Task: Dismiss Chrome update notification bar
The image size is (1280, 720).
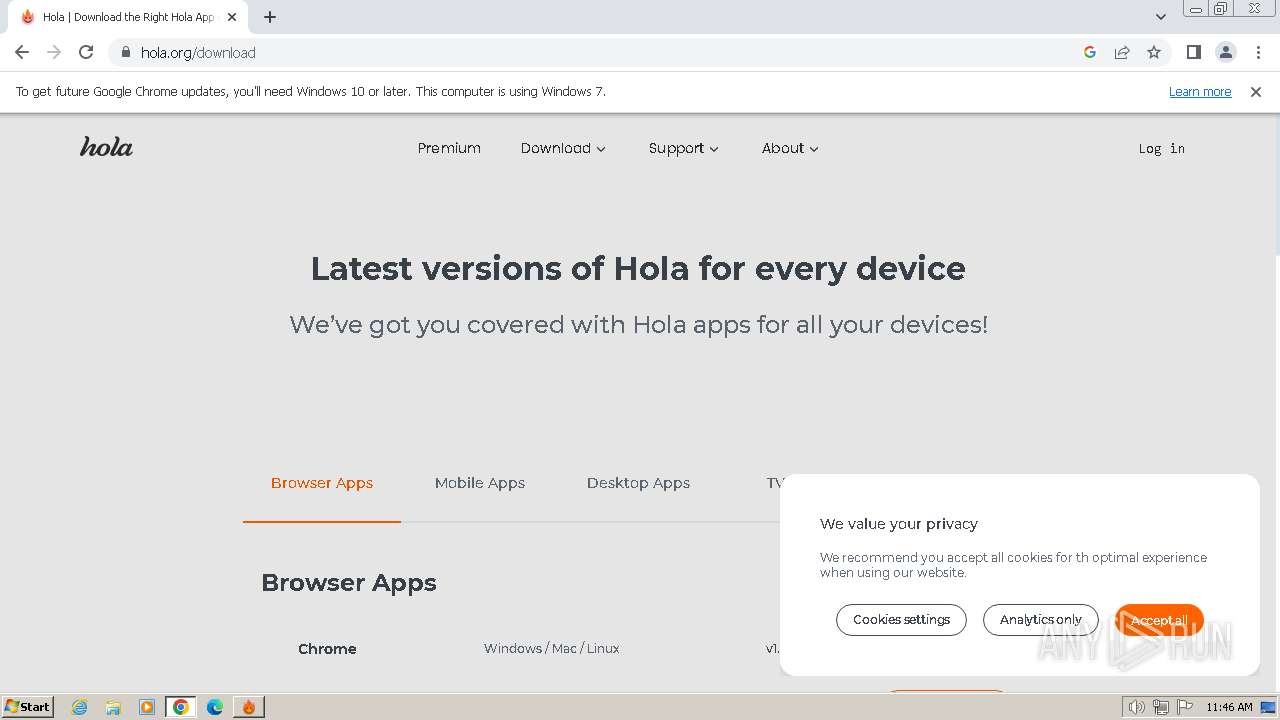Action: point(1256,91)
